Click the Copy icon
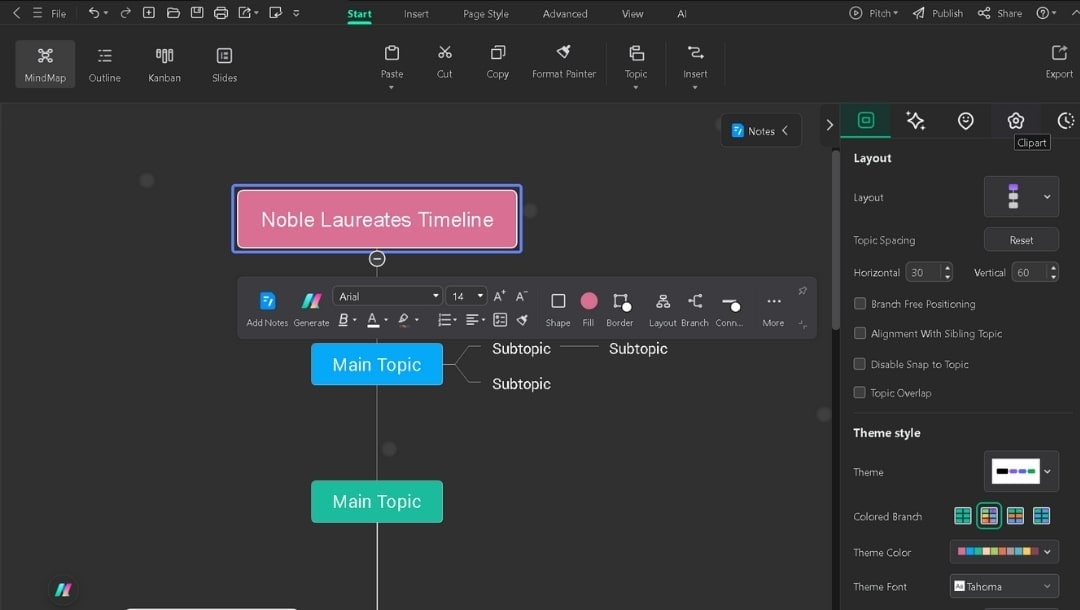Image resolution: width=1080 pixels, height=610 pixels. [x=497, y=53]
